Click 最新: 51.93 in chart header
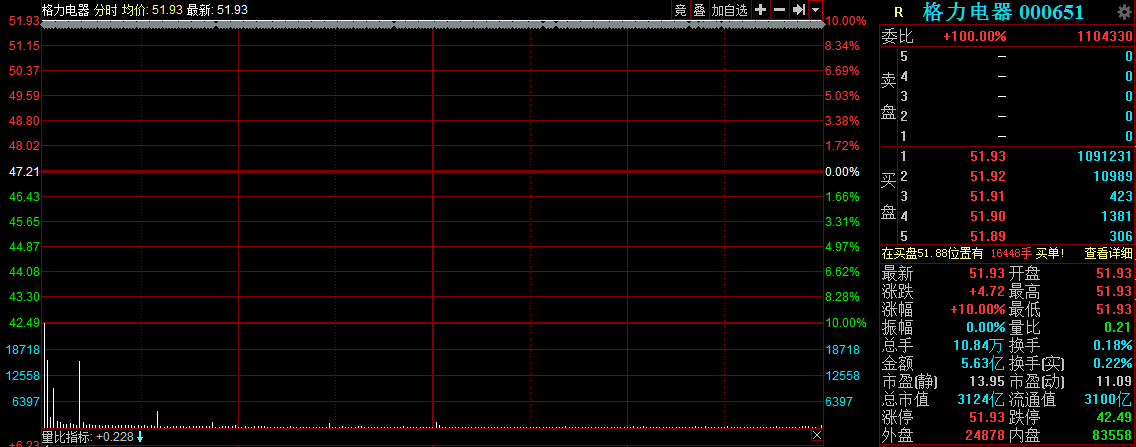1136x447 pixels. (217, 10)
